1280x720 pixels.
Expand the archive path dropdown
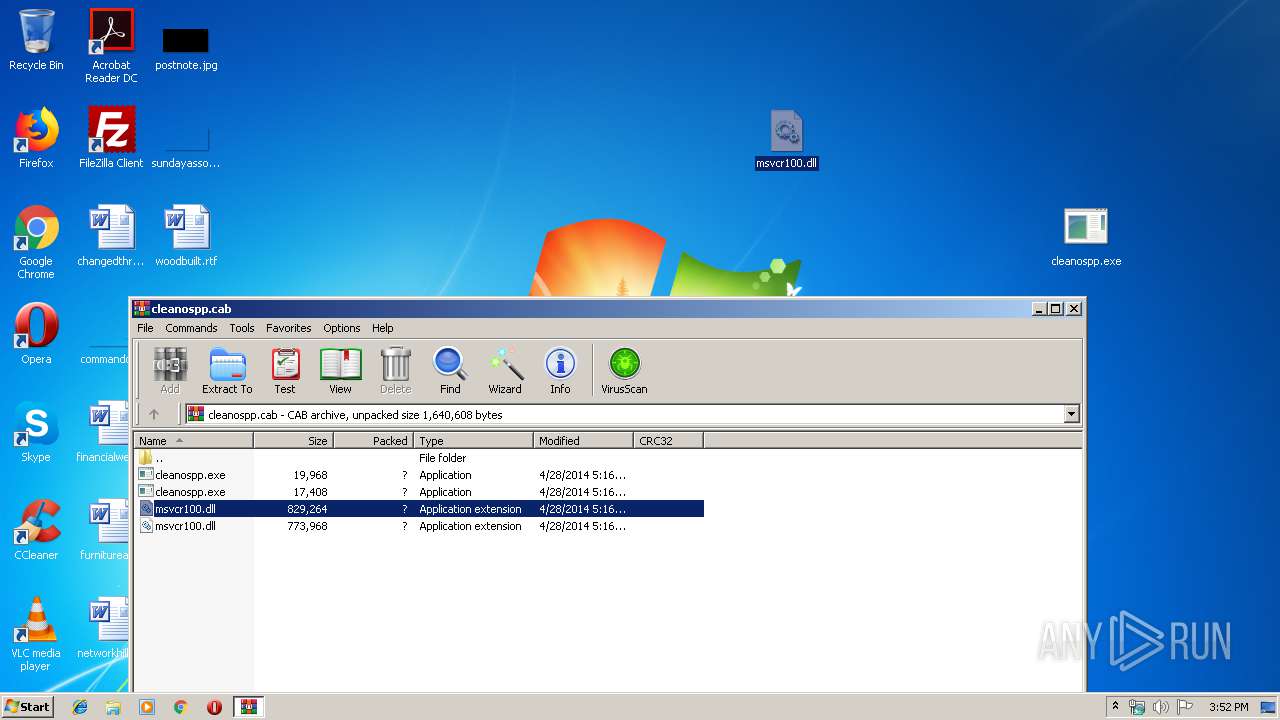(x=1072, y=414)
